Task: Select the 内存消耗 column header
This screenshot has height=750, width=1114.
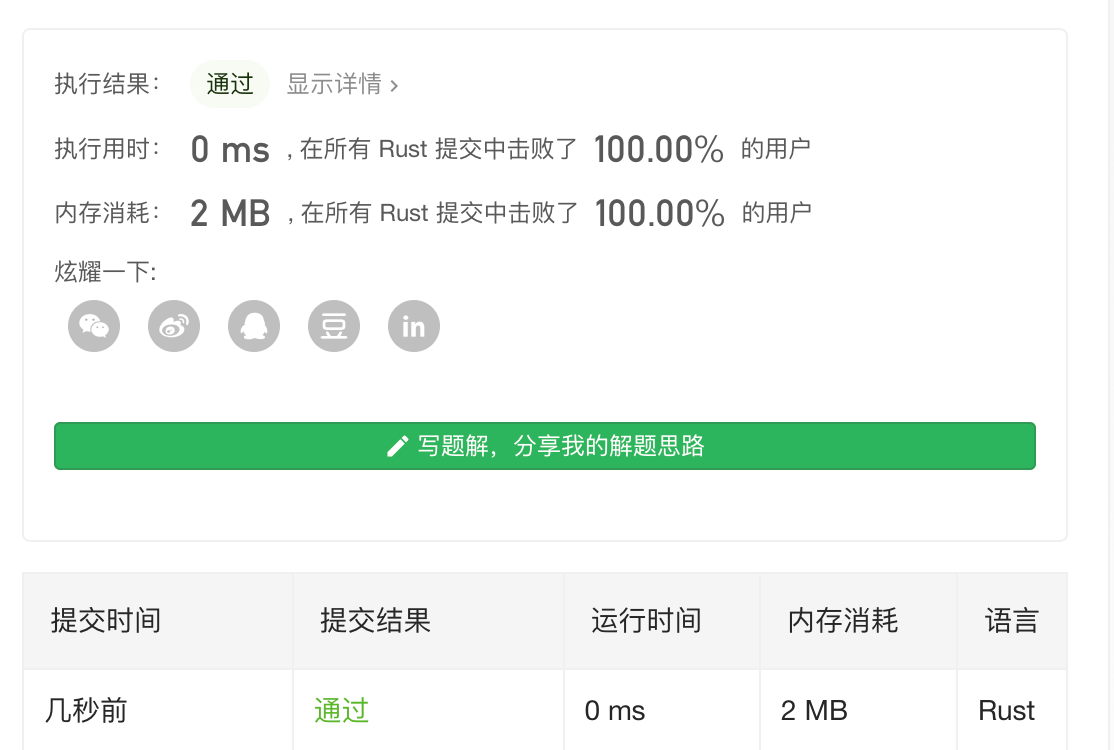Action: point(843,620)
